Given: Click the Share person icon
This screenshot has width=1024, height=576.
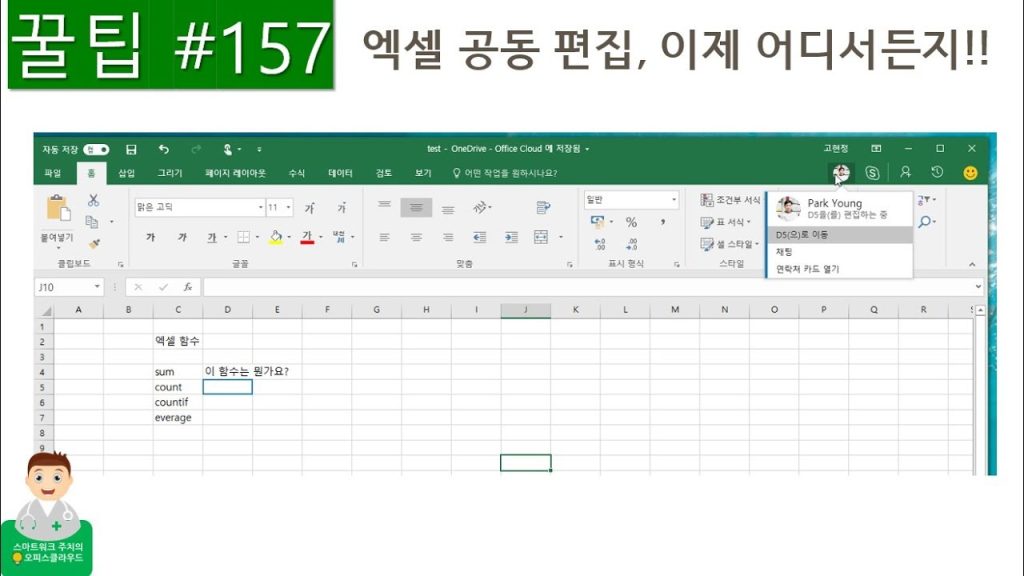Looking at the screenshot, I should point(906,172).
